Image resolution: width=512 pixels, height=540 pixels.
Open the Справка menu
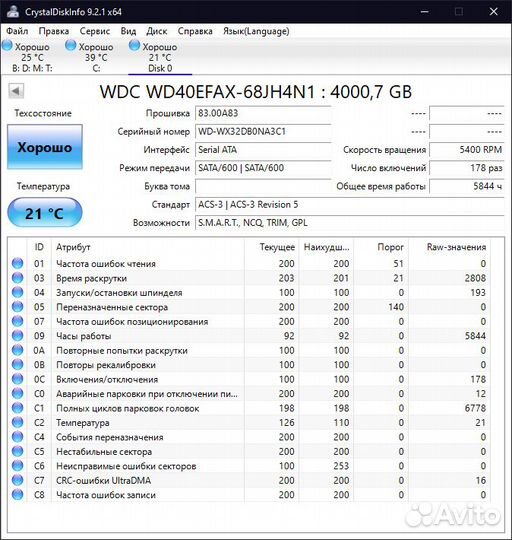pos(195,31)
